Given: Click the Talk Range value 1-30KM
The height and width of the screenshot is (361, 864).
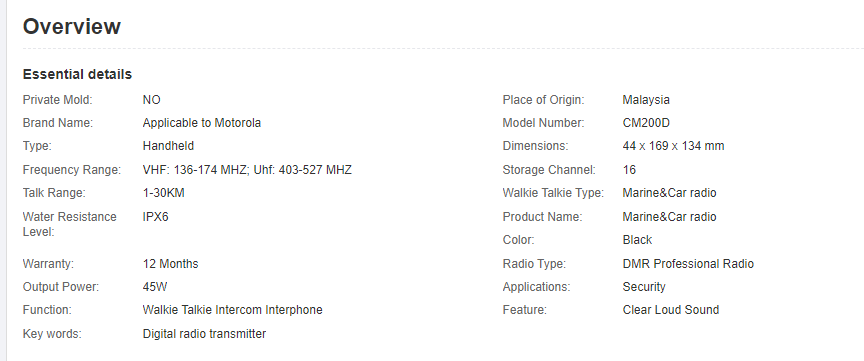Looking at the screenshot, I should (164, 193).
